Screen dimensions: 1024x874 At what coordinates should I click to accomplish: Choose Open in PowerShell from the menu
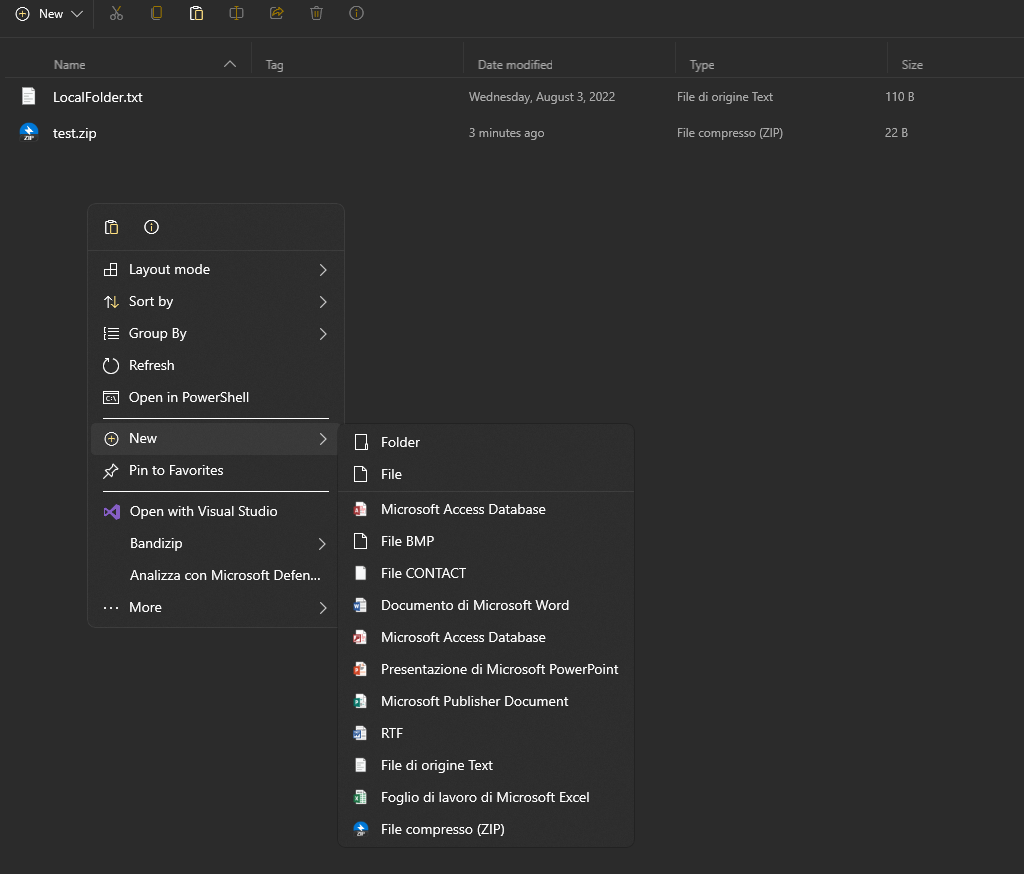coord(216,397)
